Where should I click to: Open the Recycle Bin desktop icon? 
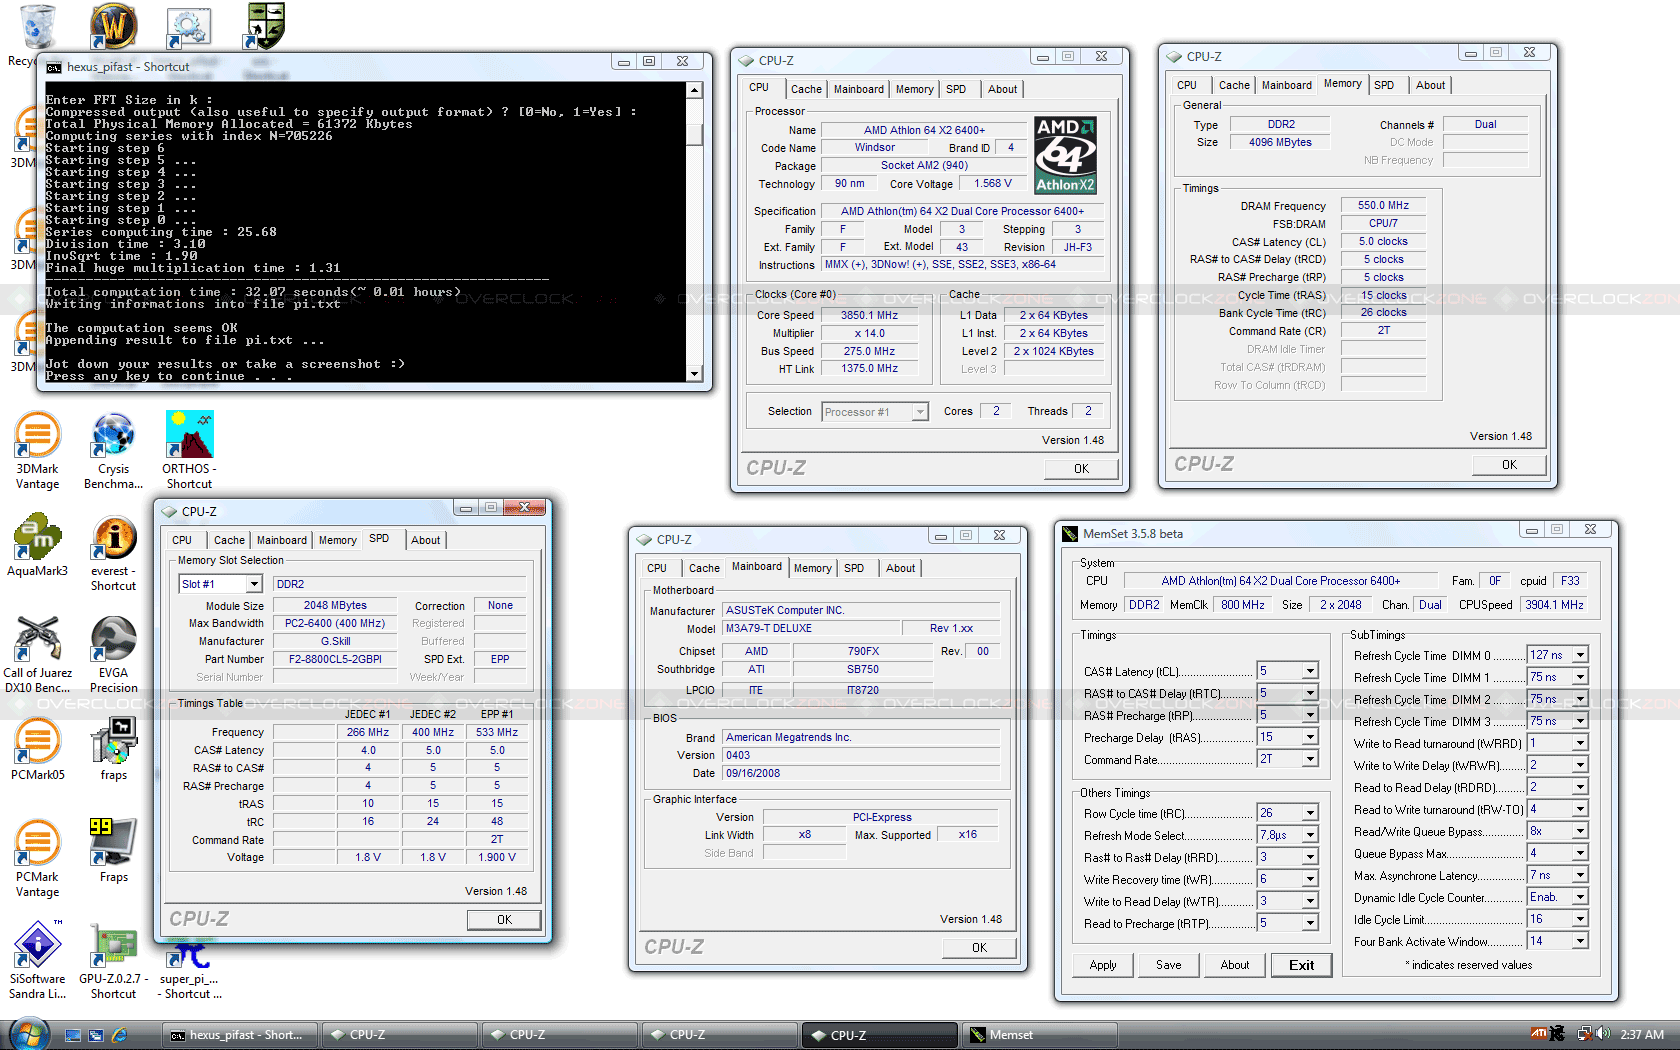coord(37,27)
